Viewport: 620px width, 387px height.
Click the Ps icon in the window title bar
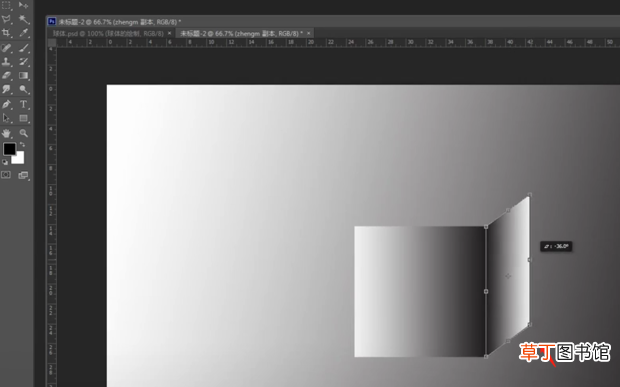(x=52, y=21)
